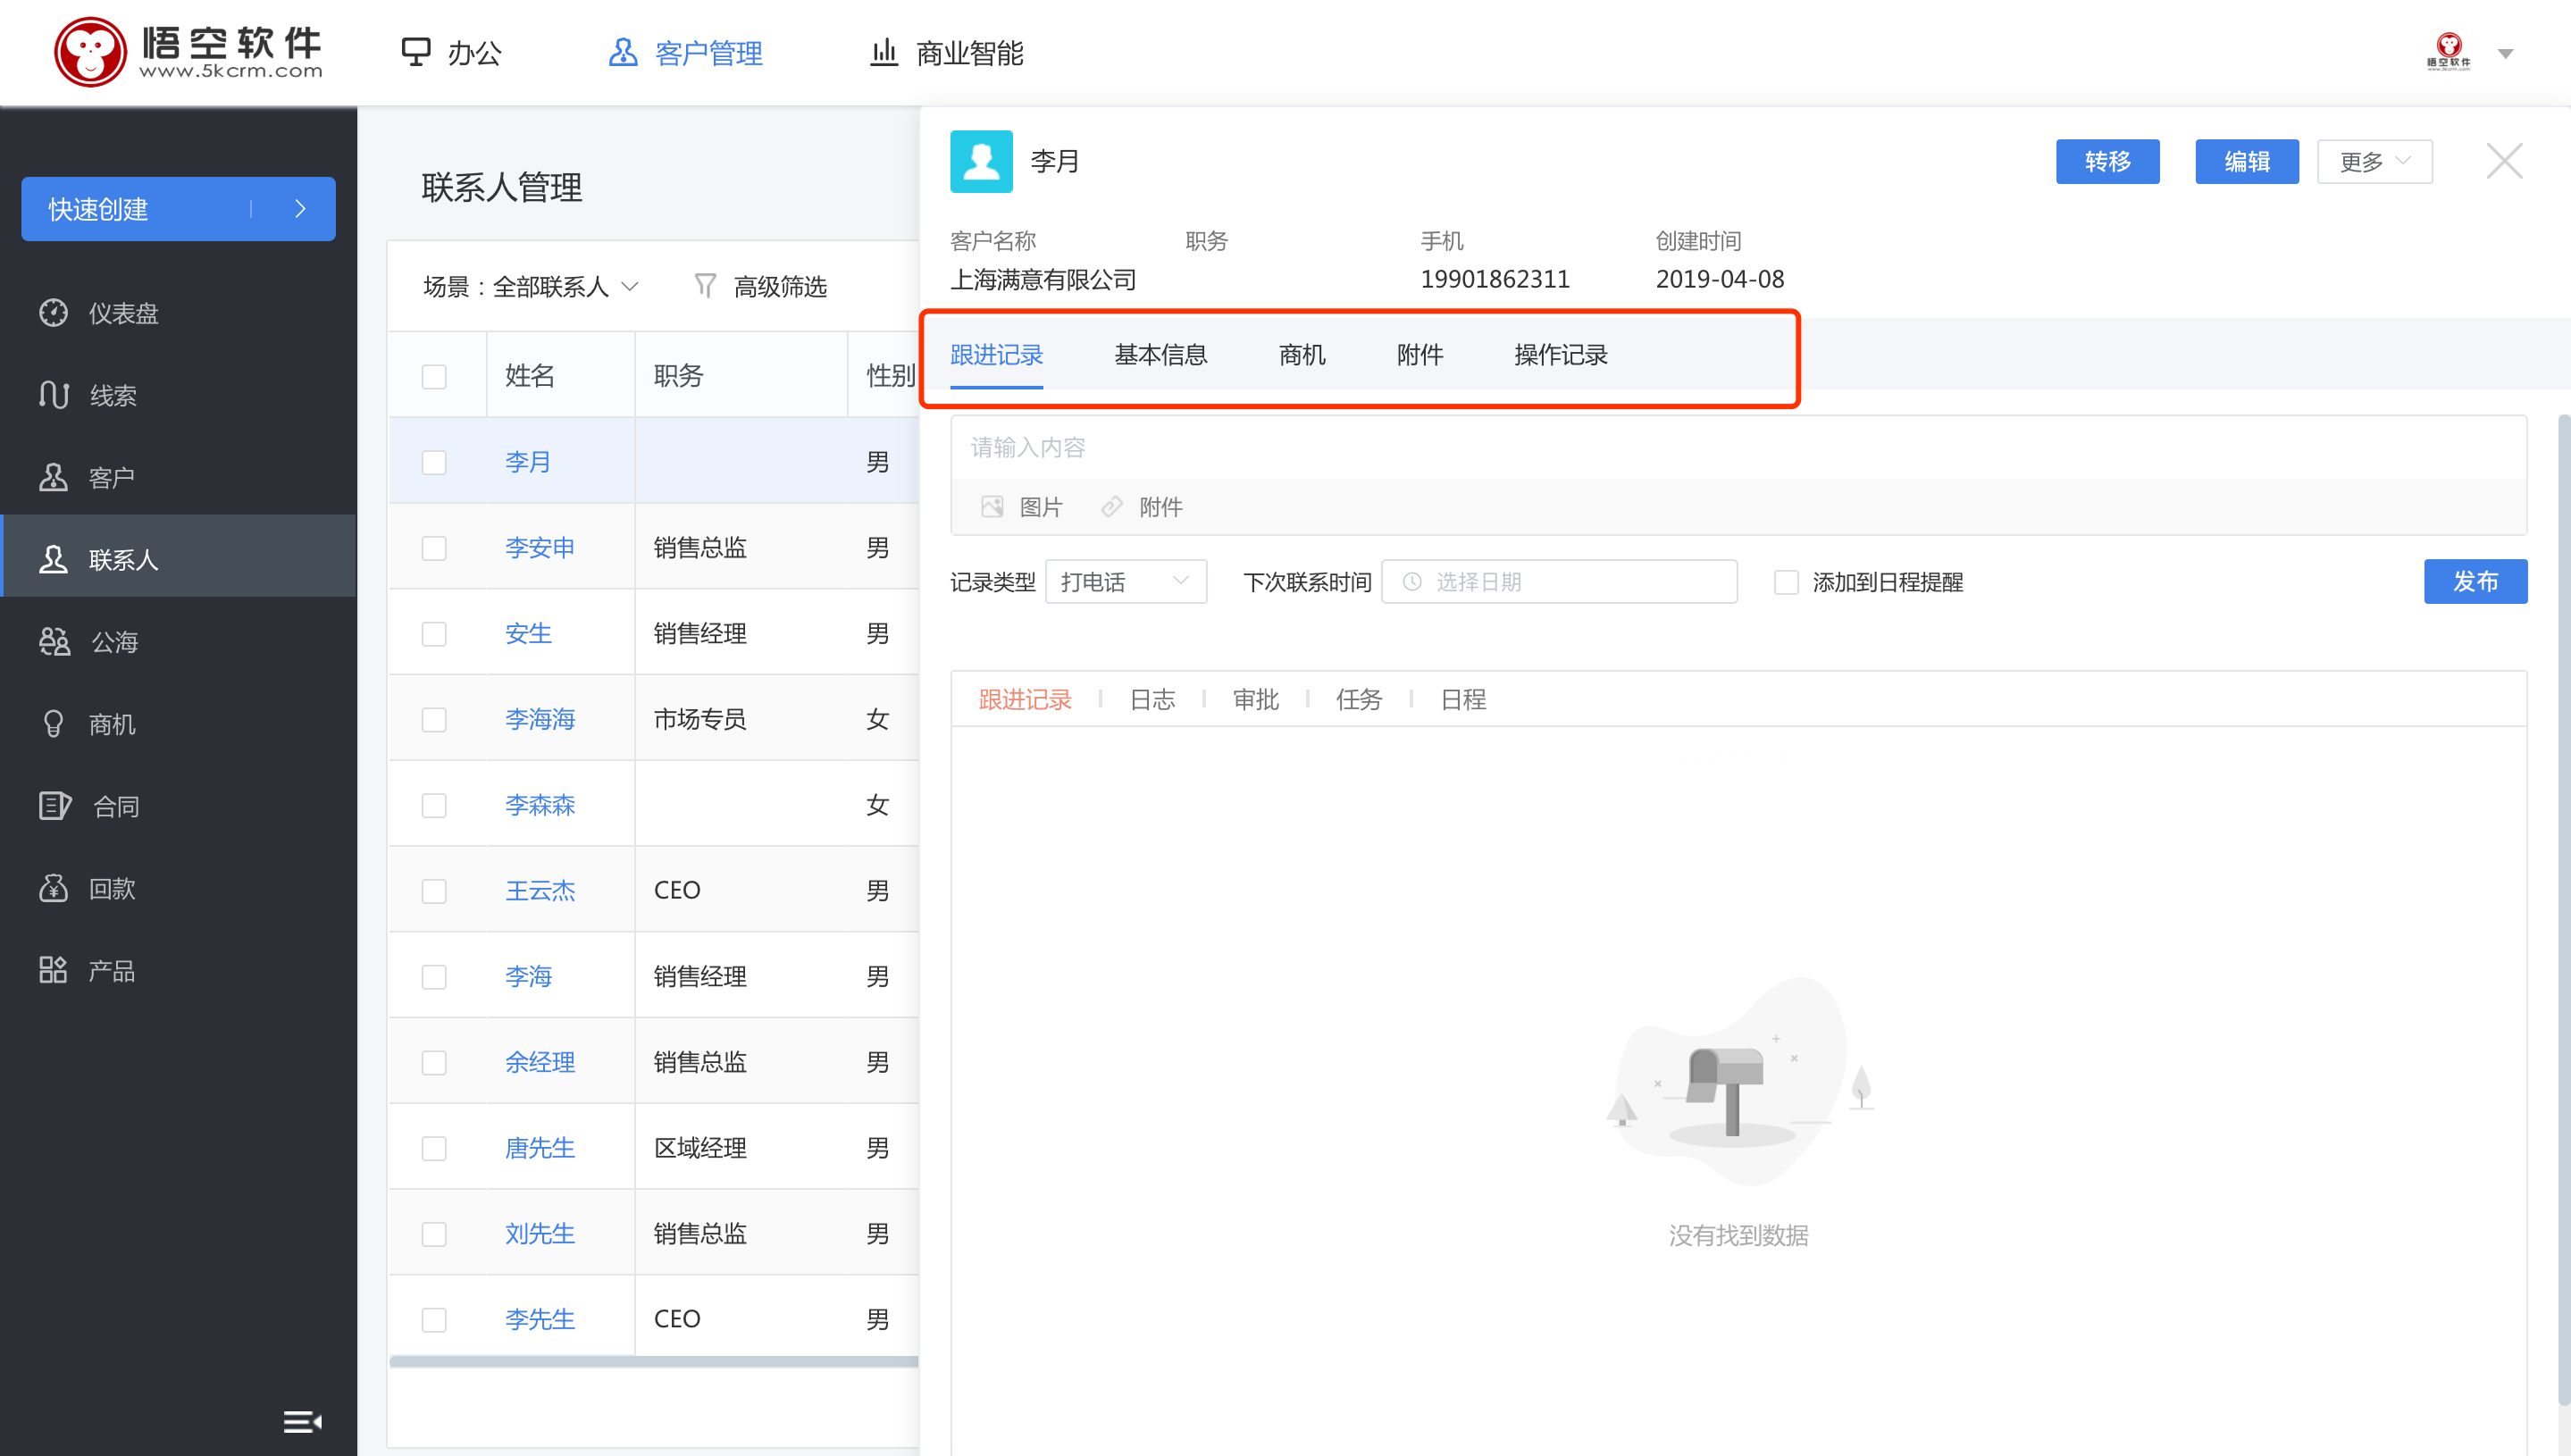Viewport: 2571px width, 1456px height.
Task: Click the 图片 image upload icon
Action: coord(991,507)
